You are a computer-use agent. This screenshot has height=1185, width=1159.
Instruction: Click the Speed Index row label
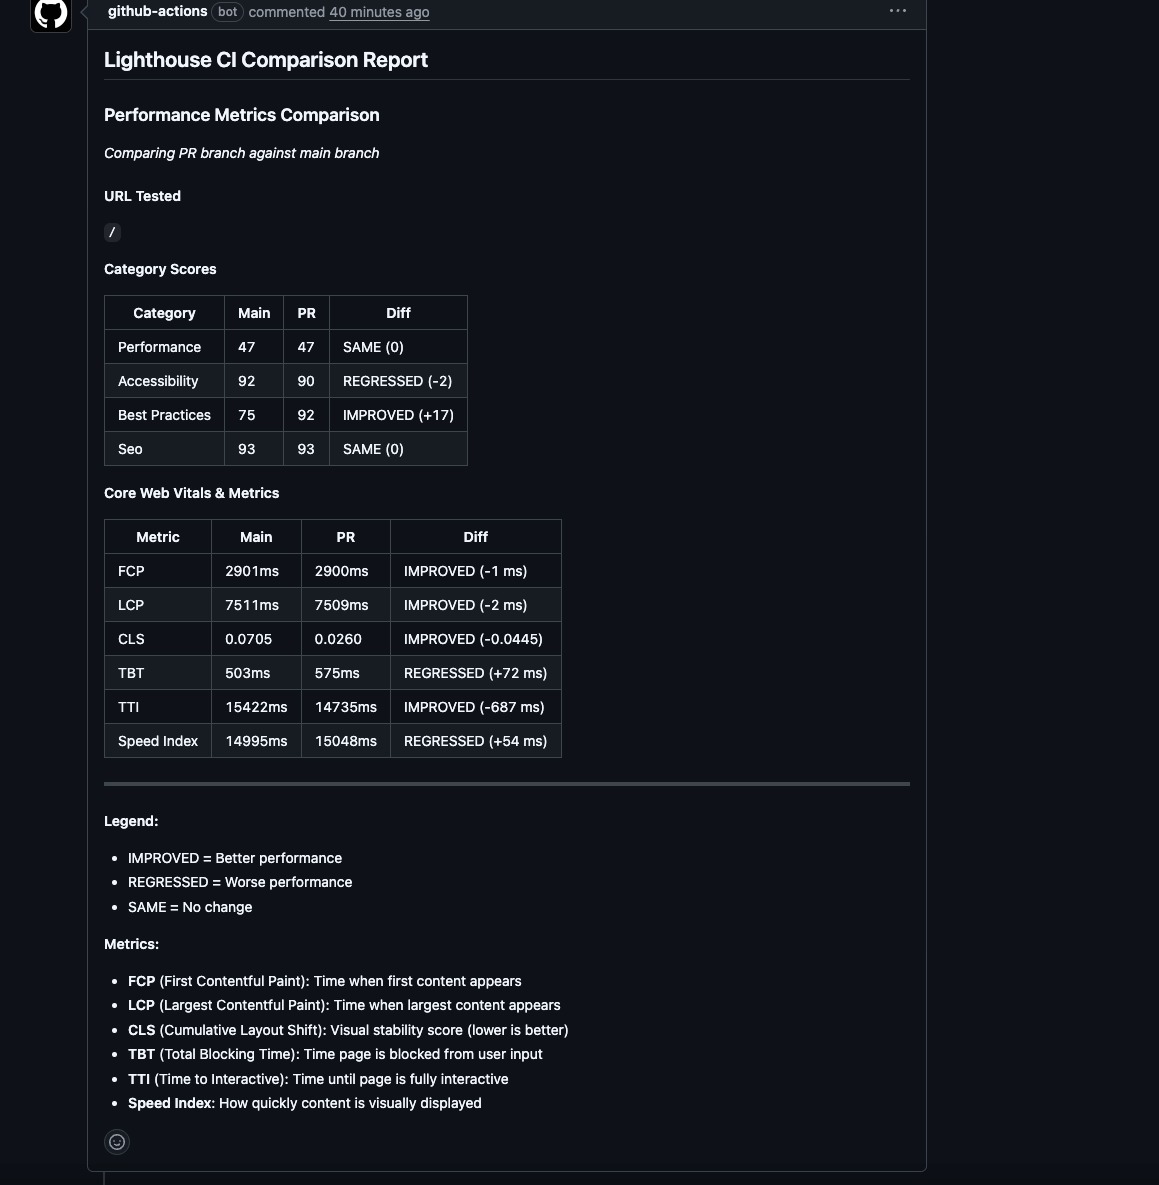(158, 741)
